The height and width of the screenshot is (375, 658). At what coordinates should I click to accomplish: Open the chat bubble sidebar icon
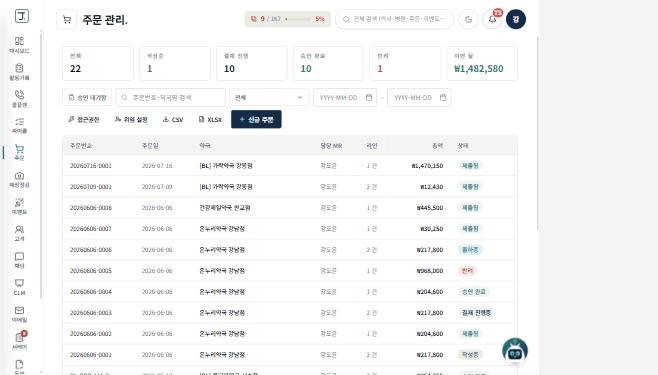[x=19, y=260]
